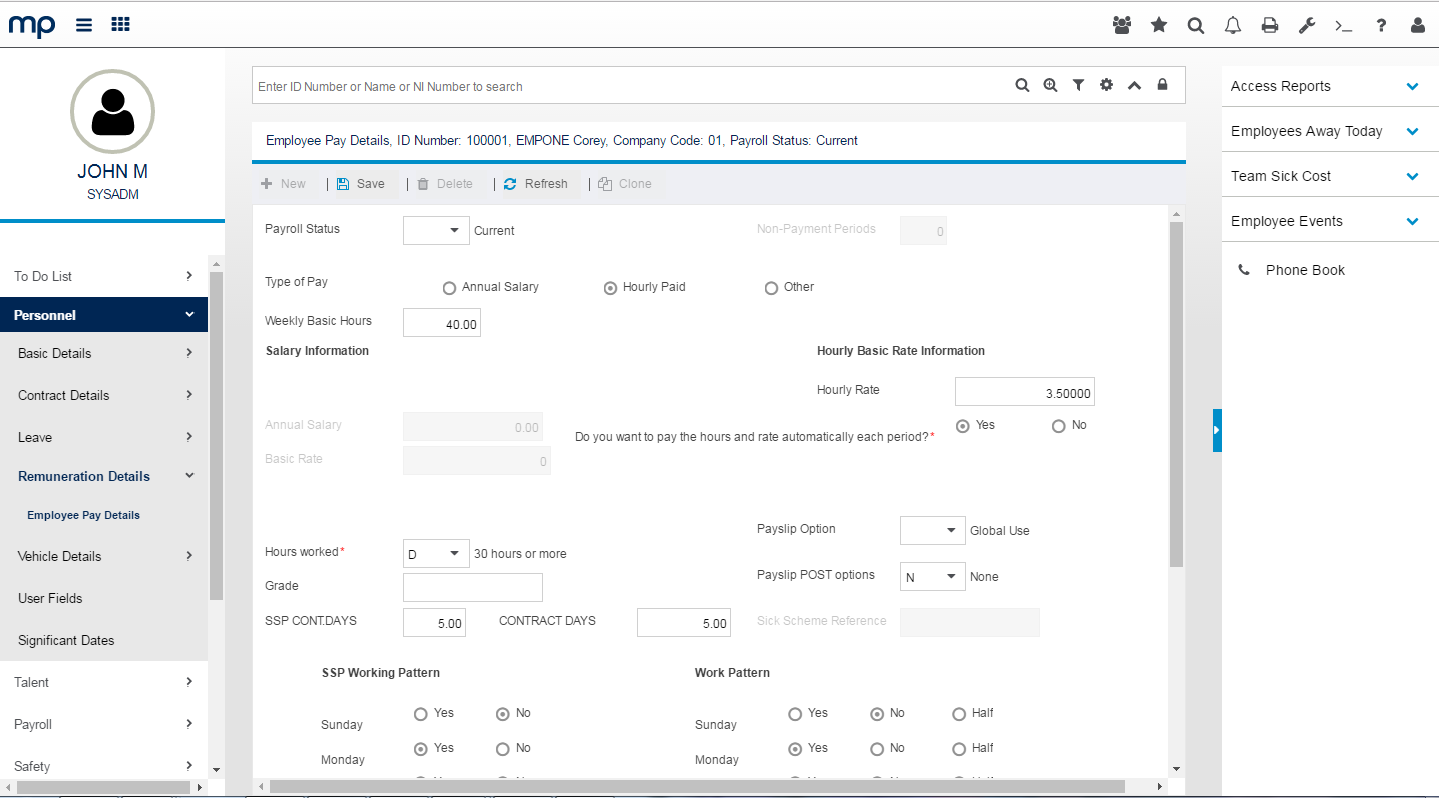The height and width of the screenshot is (798, 1439).
Task: Click the sidebar vertical scrollbar thumb
Action: click(216, 435)
